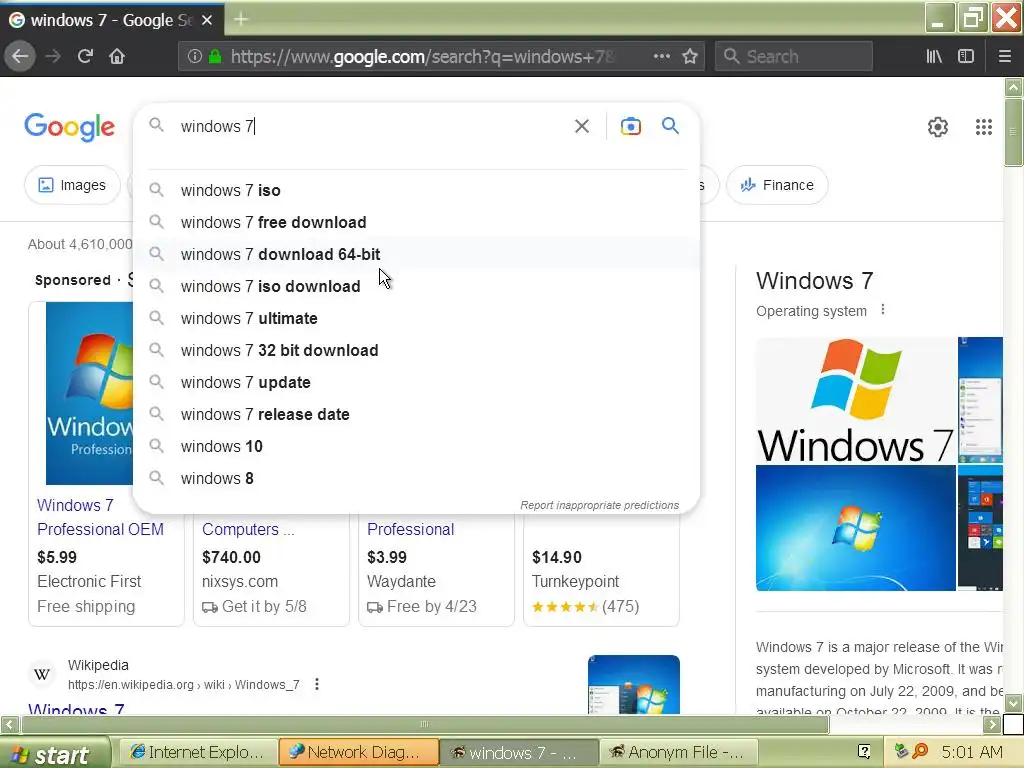Open Windows 7 Professional OEM product link
The width and height of the screenshot is (1024, 768).
[x=101, y=517]
